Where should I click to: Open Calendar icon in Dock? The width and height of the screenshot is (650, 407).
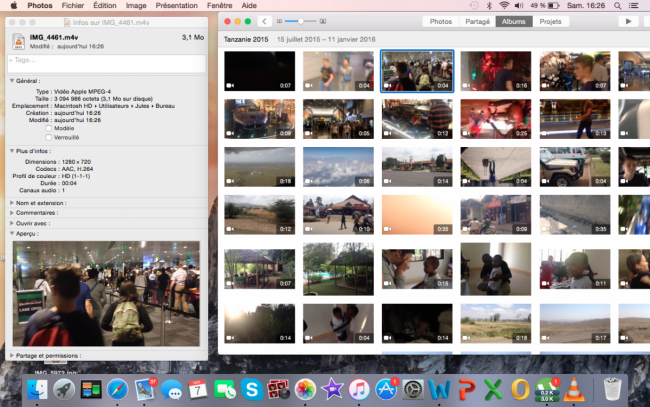(198, 389)
